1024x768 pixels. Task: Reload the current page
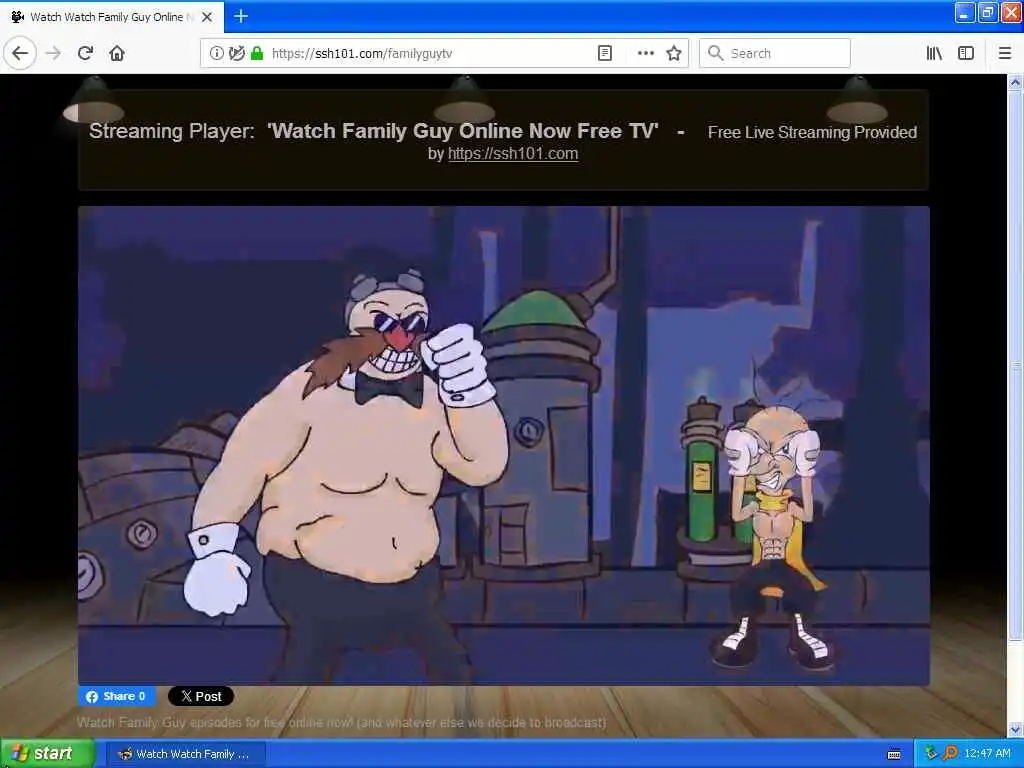pyautogui.click(x=85, y=53)
